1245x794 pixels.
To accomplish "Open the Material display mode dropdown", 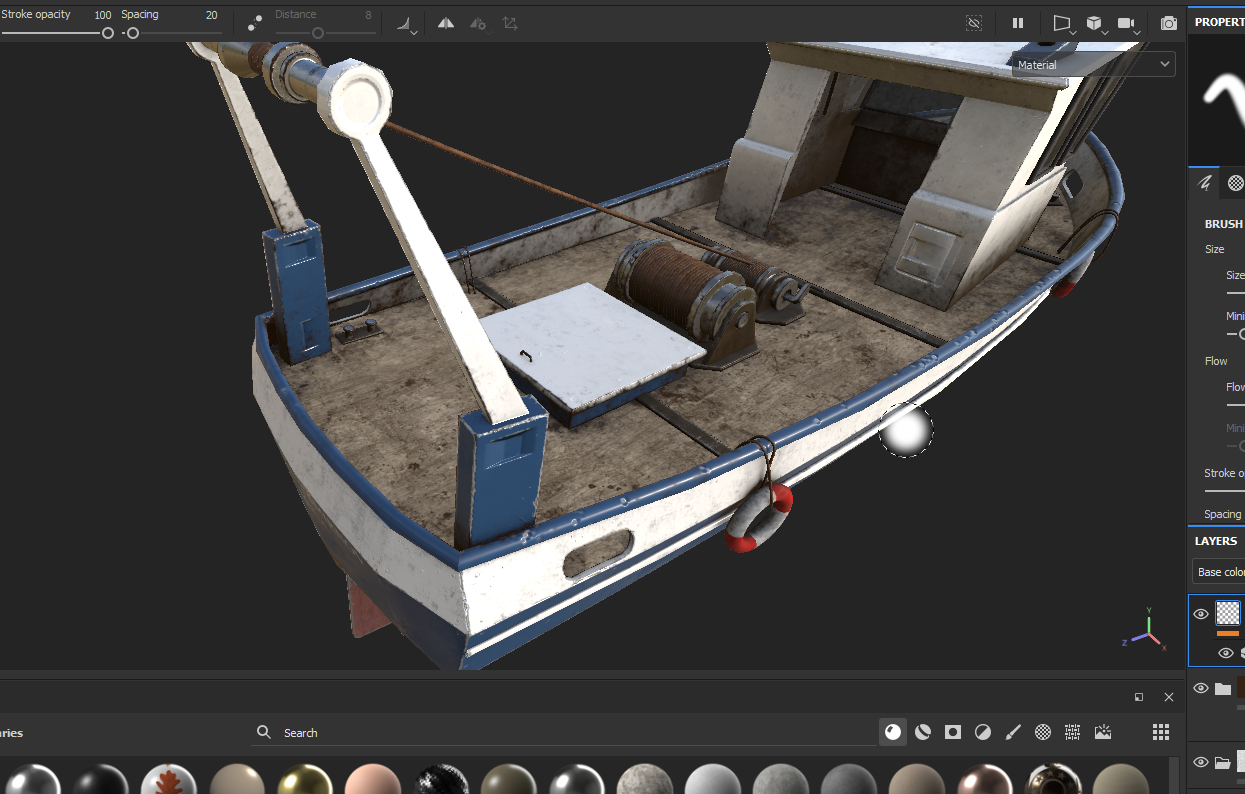I will (1093, 65).
